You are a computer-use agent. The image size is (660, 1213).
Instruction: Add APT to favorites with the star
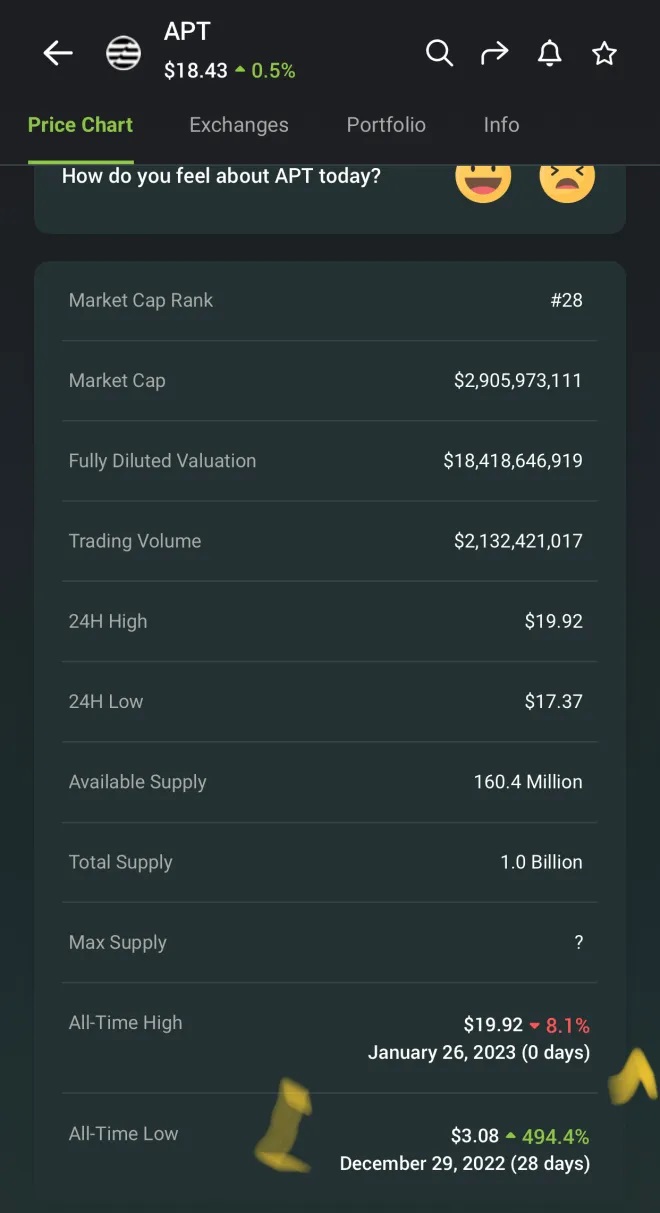tap(604, 53)
